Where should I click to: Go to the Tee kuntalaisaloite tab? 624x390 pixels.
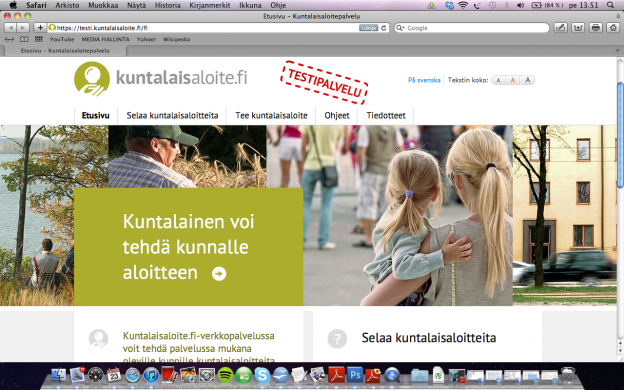271,115
